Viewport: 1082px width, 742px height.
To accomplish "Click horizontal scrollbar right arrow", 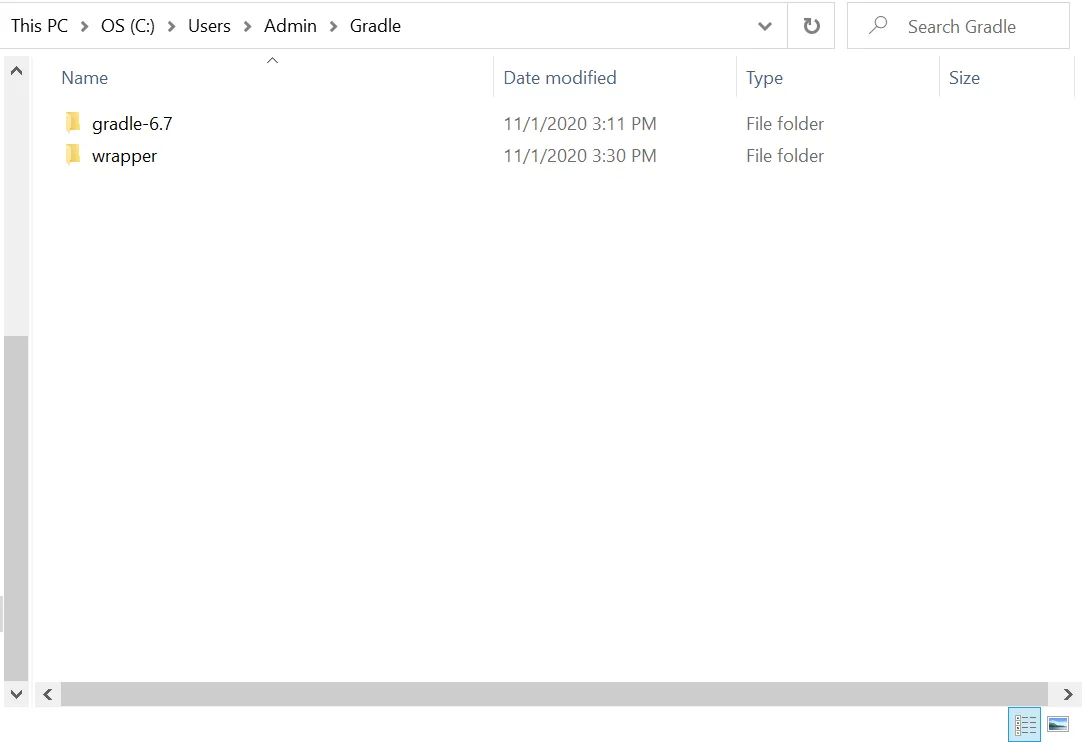I will (1068, 694).
